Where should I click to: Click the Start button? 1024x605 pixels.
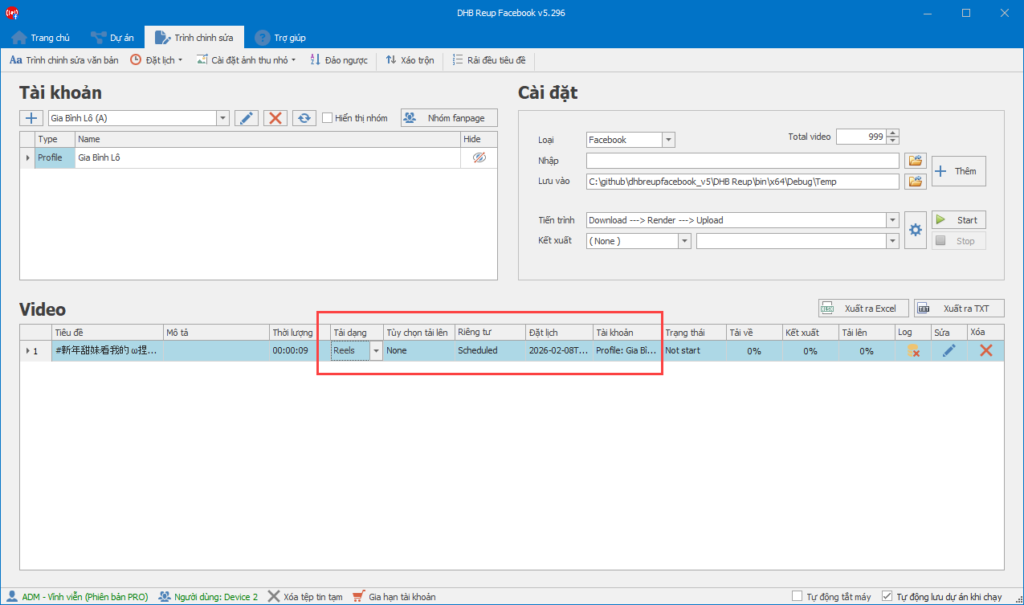[959, 220]
